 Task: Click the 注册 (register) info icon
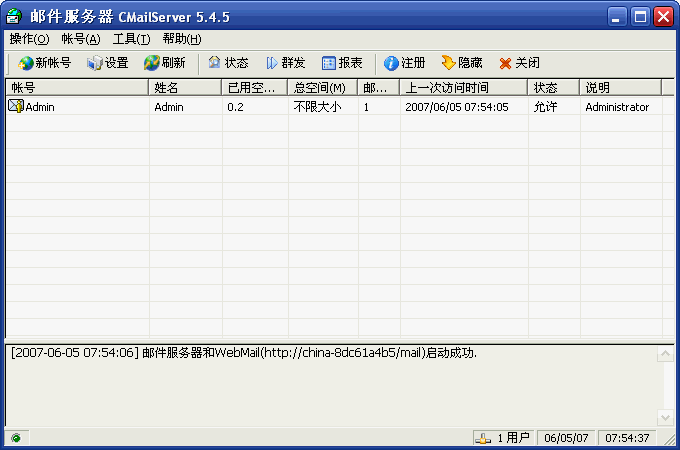[391, 63]
